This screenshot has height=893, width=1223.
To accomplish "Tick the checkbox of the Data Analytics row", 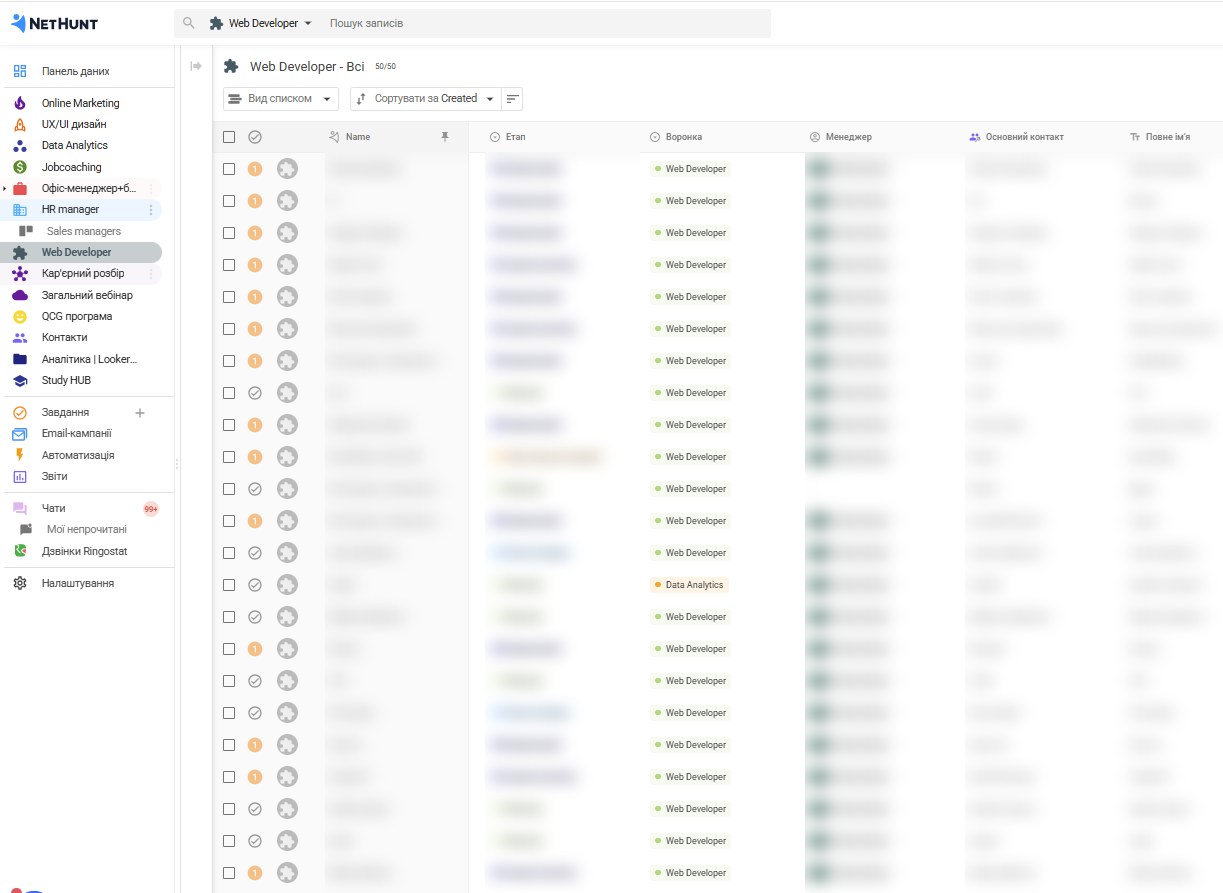I will (x=229, y=585).
